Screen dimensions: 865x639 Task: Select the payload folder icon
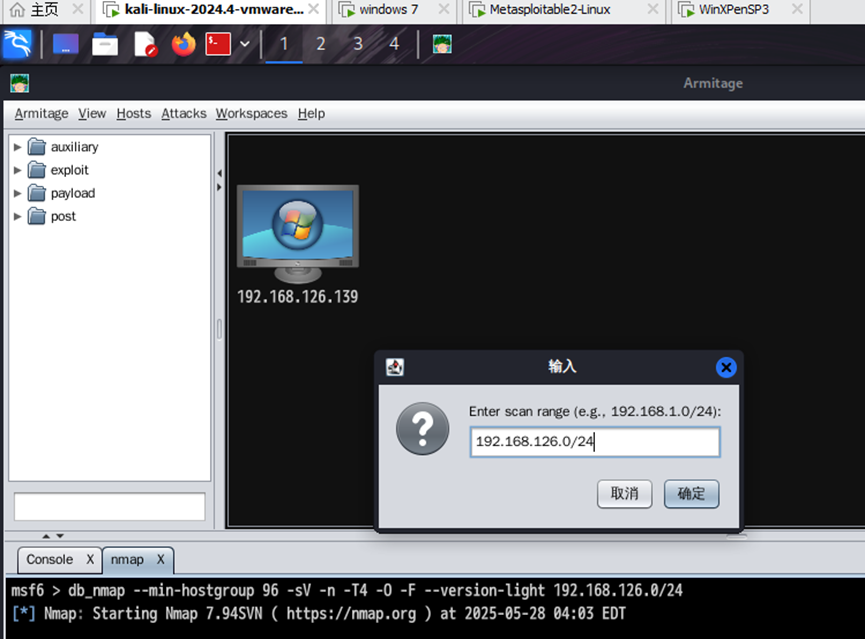click(x=37, y=193)
